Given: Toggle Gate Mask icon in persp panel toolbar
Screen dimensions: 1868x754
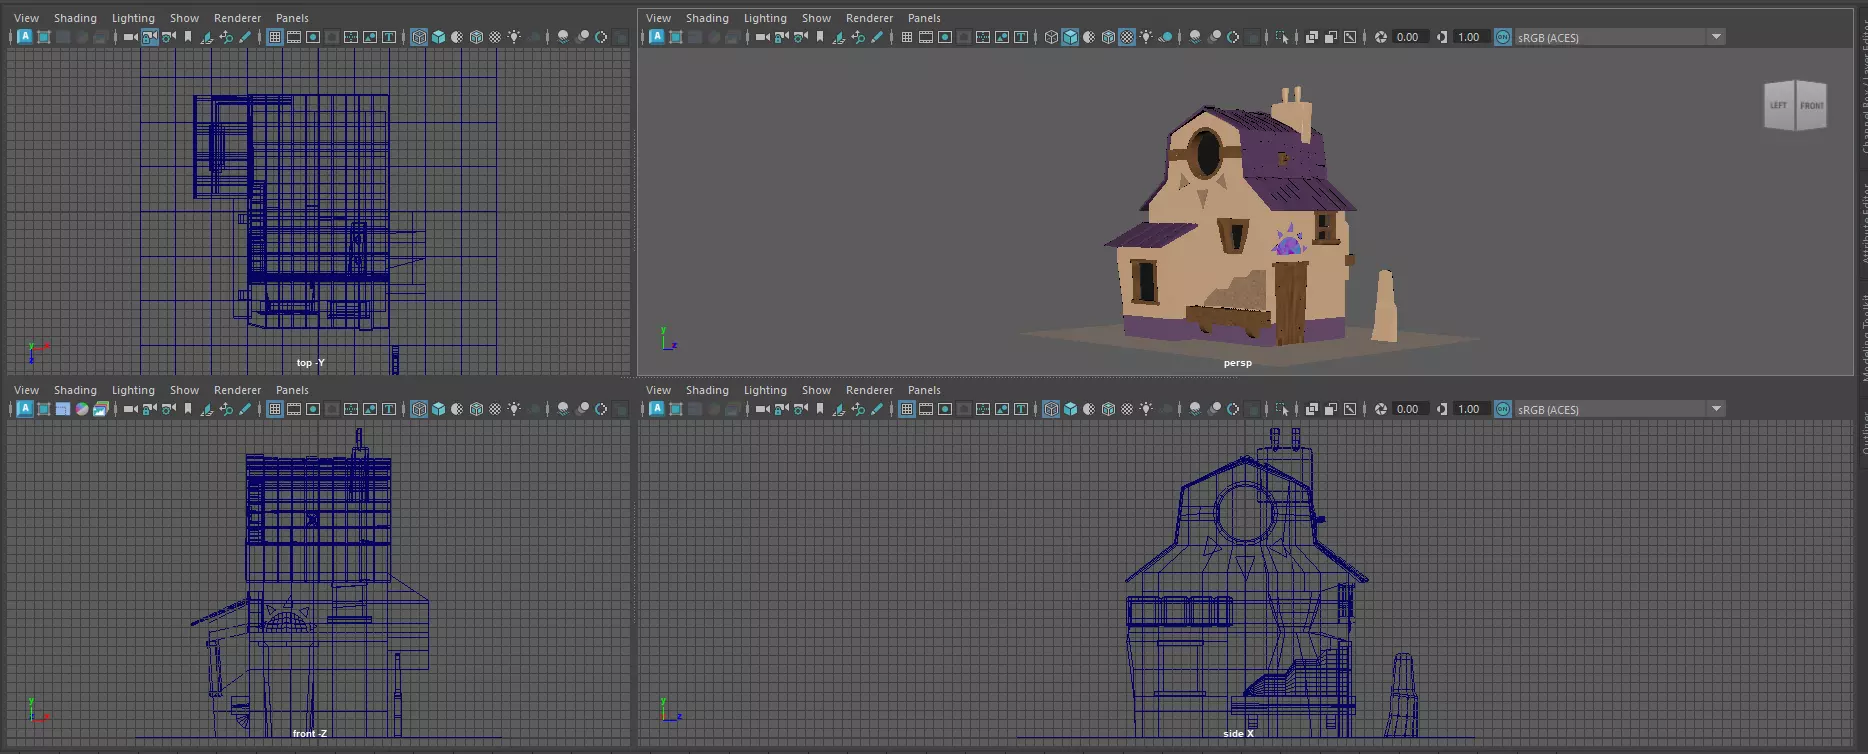Looking at the screenshot, I should point(964,37).
